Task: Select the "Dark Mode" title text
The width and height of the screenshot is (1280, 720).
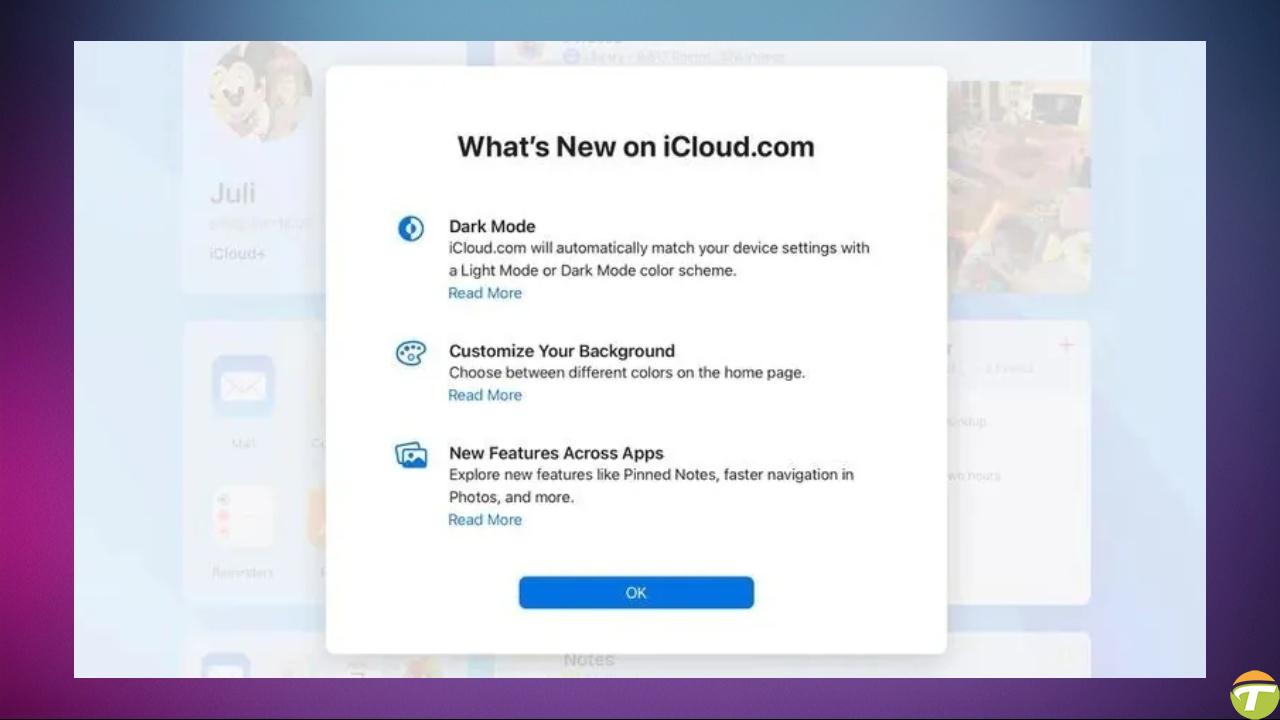Action: click(492, 226)
